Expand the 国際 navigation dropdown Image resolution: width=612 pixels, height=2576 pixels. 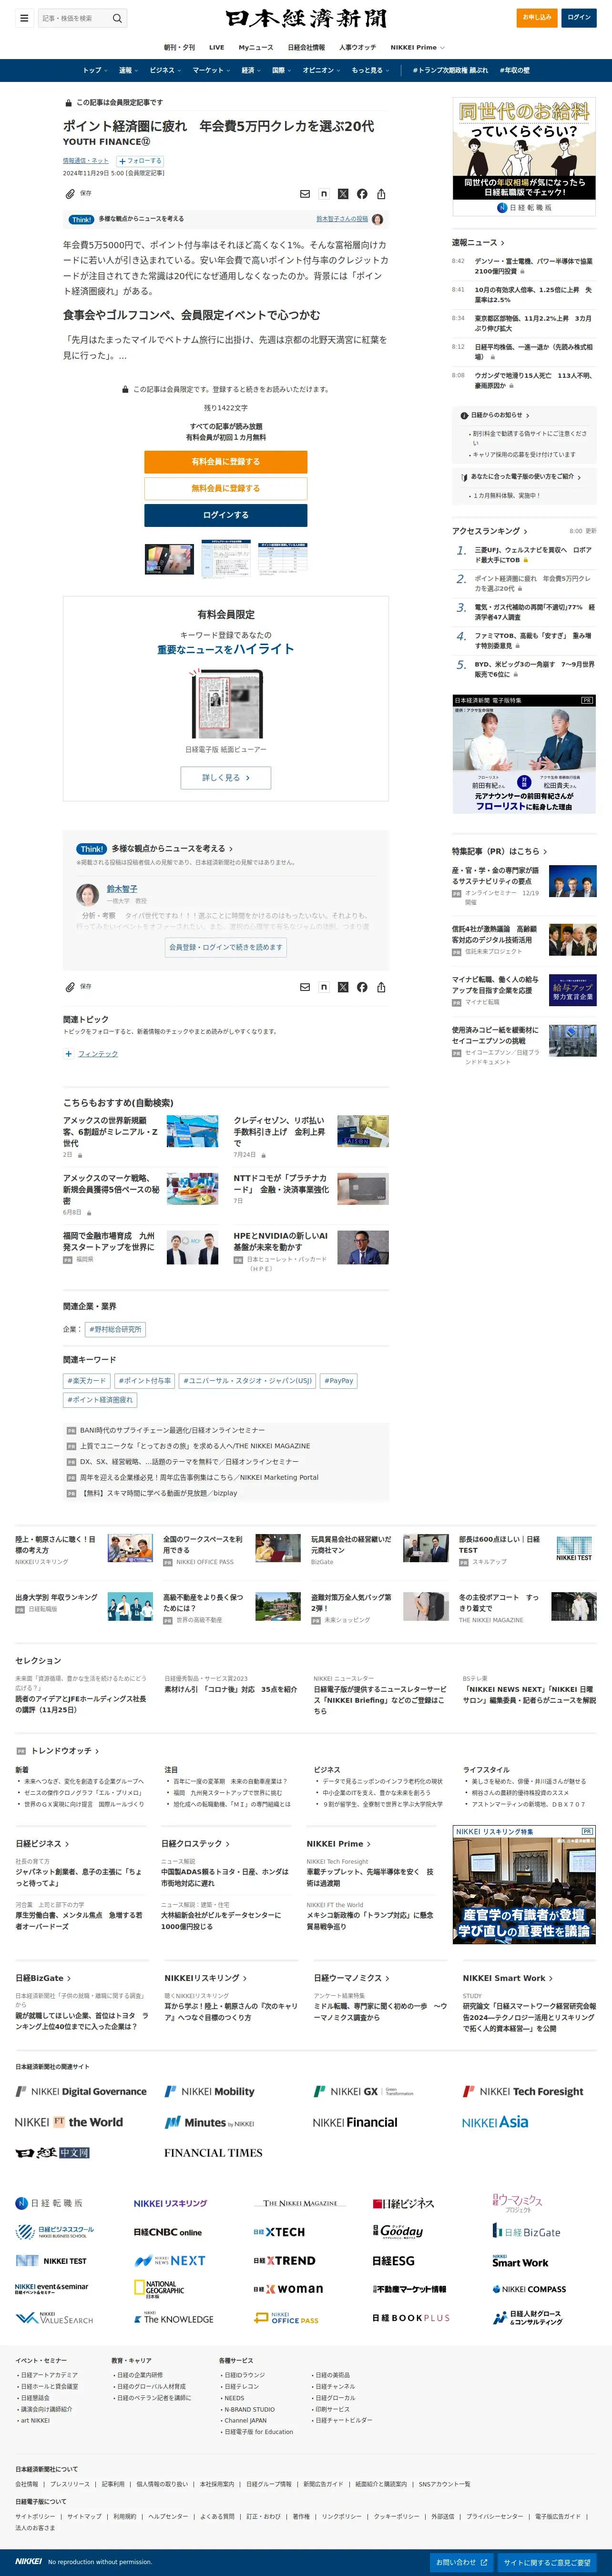pyautogui.click(x=281, y=70)
